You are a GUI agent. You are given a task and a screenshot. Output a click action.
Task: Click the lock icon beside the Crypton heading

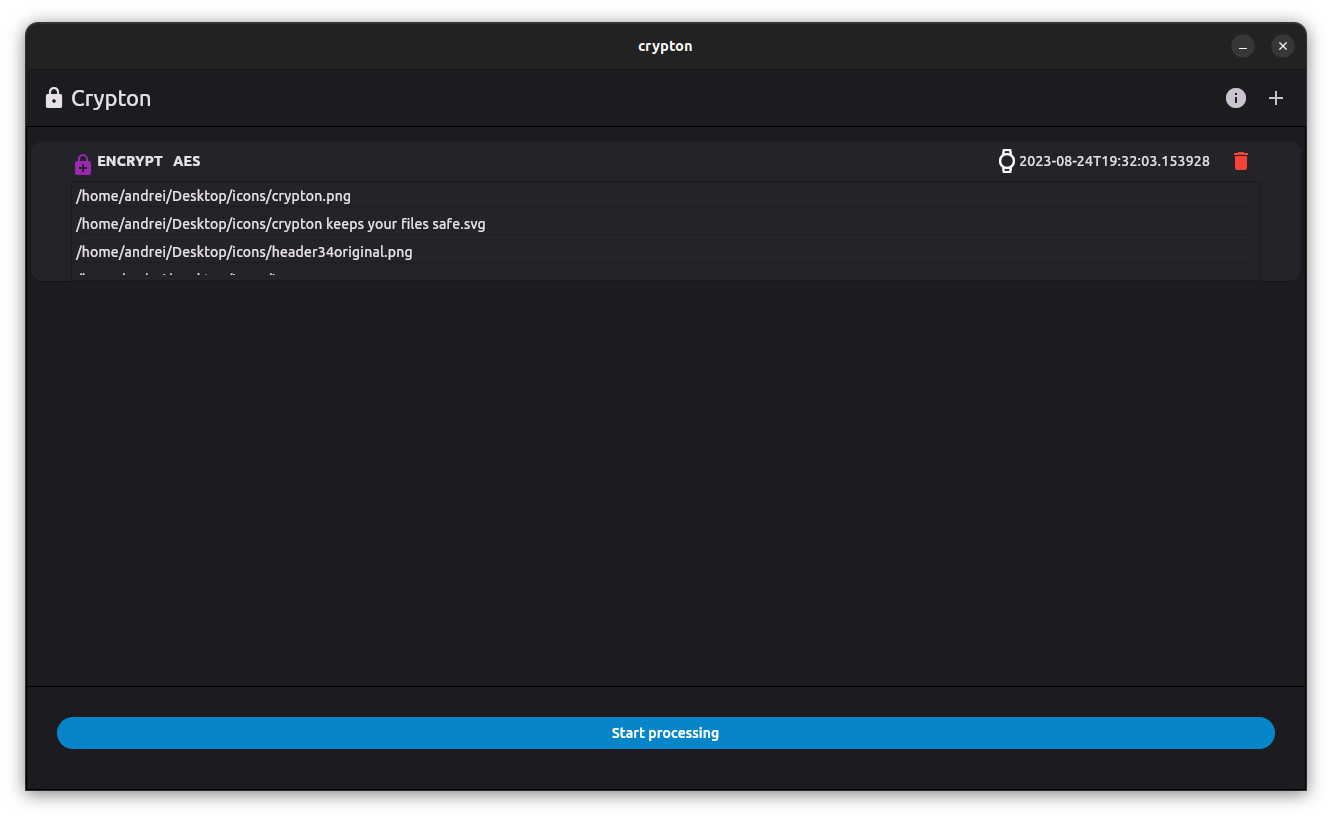tap(53, 97)
